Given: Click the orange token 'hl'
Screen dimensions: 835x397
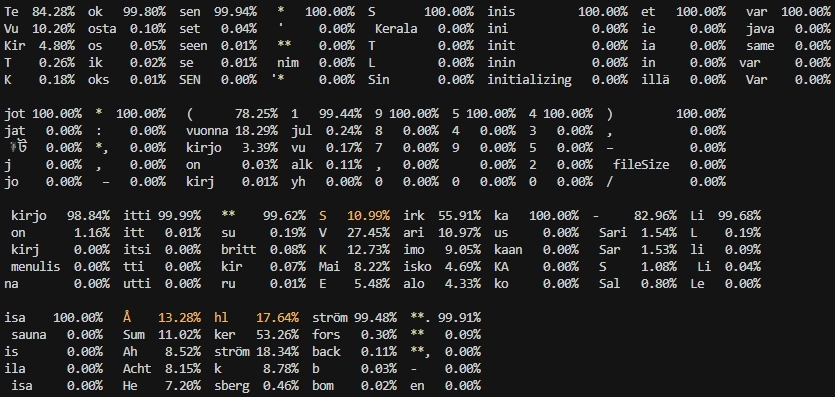Looking at the screenshot, I should (x=221, y=318).
